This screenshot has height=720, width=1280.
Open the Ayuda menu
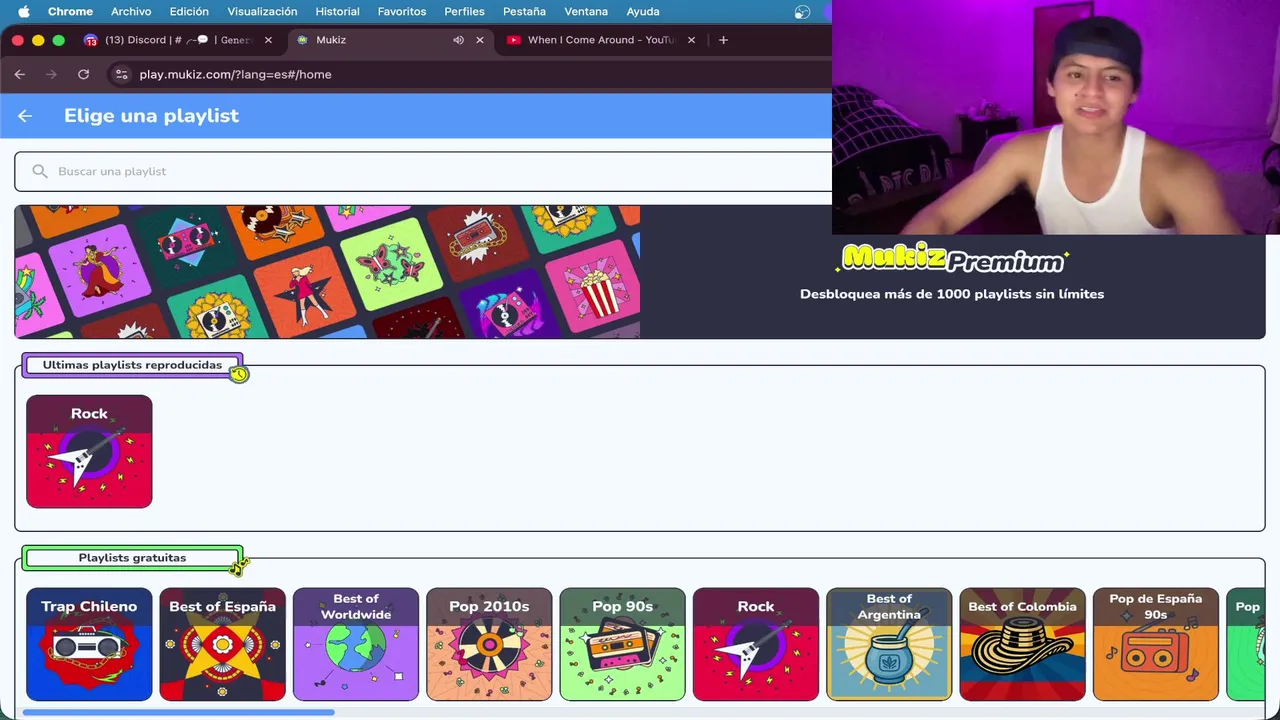click(643, 12)
